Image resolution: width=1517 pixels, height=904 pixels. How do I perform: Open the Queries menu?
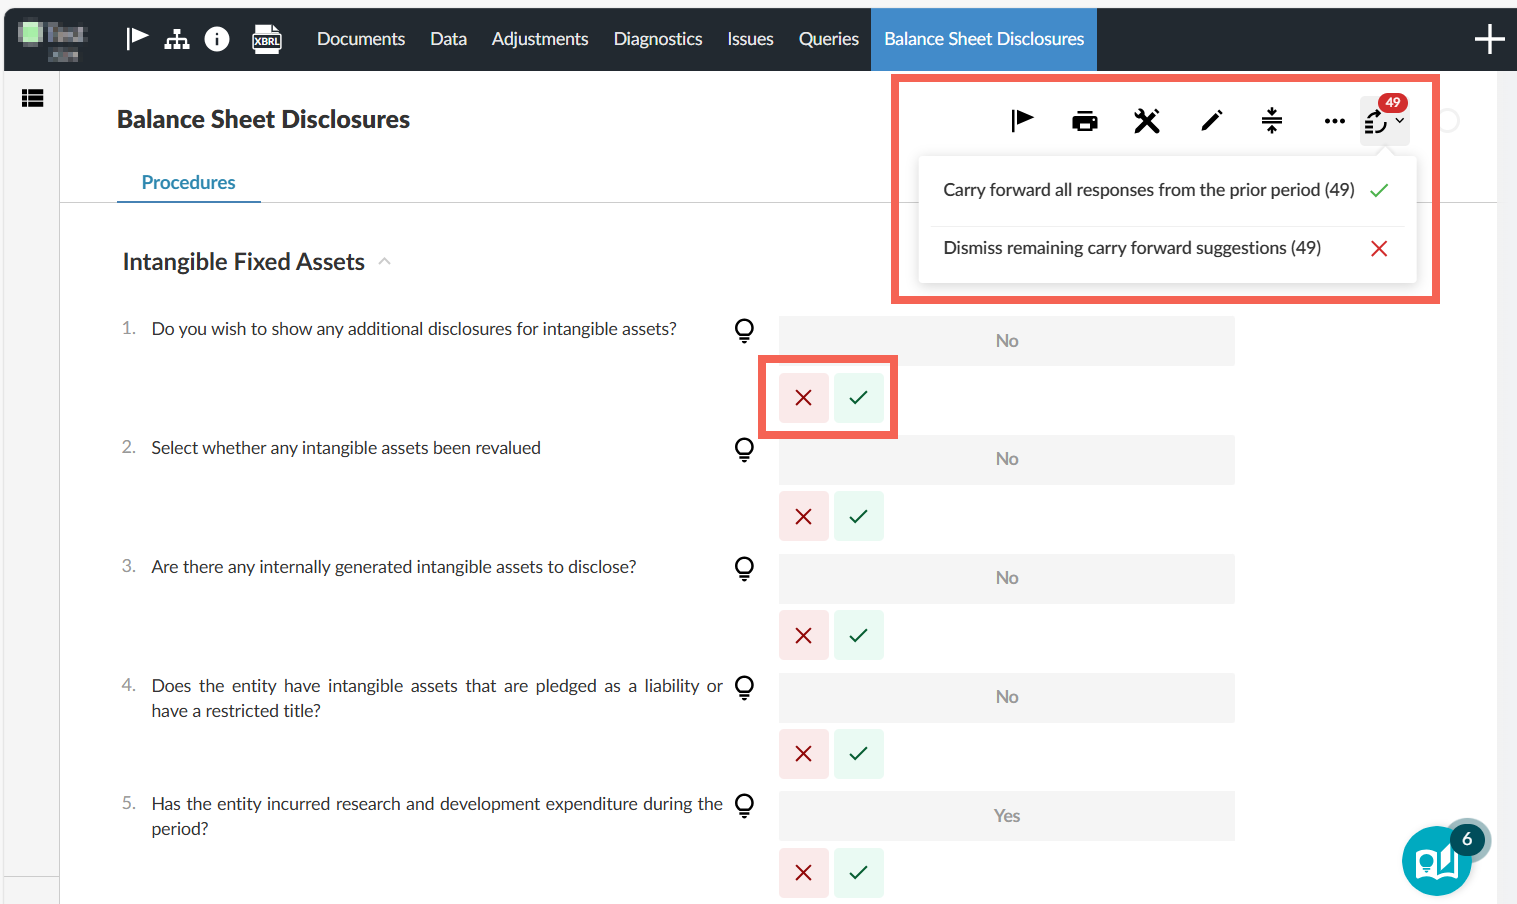(829, 39)
